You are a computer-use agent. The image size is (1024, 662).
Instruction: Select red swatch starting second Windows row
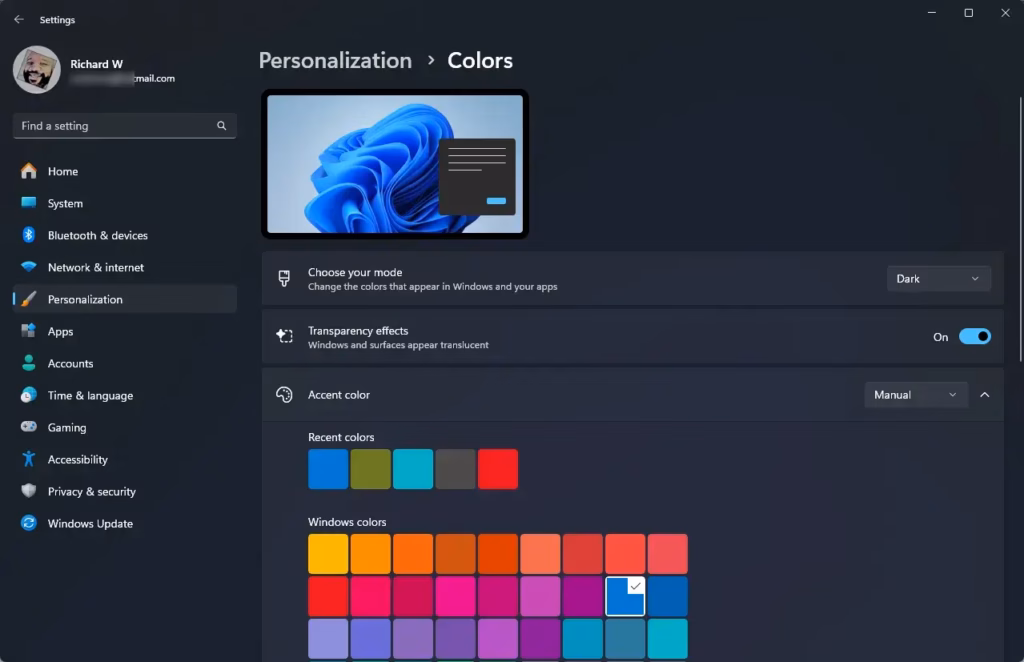[x=328, y=596]
